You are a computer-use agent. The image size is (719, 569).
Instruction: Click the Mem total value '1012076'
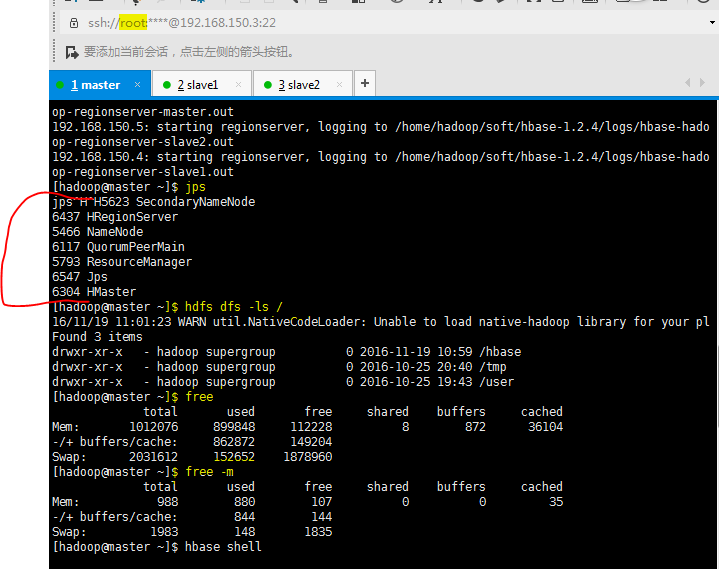tap(154, 427)
